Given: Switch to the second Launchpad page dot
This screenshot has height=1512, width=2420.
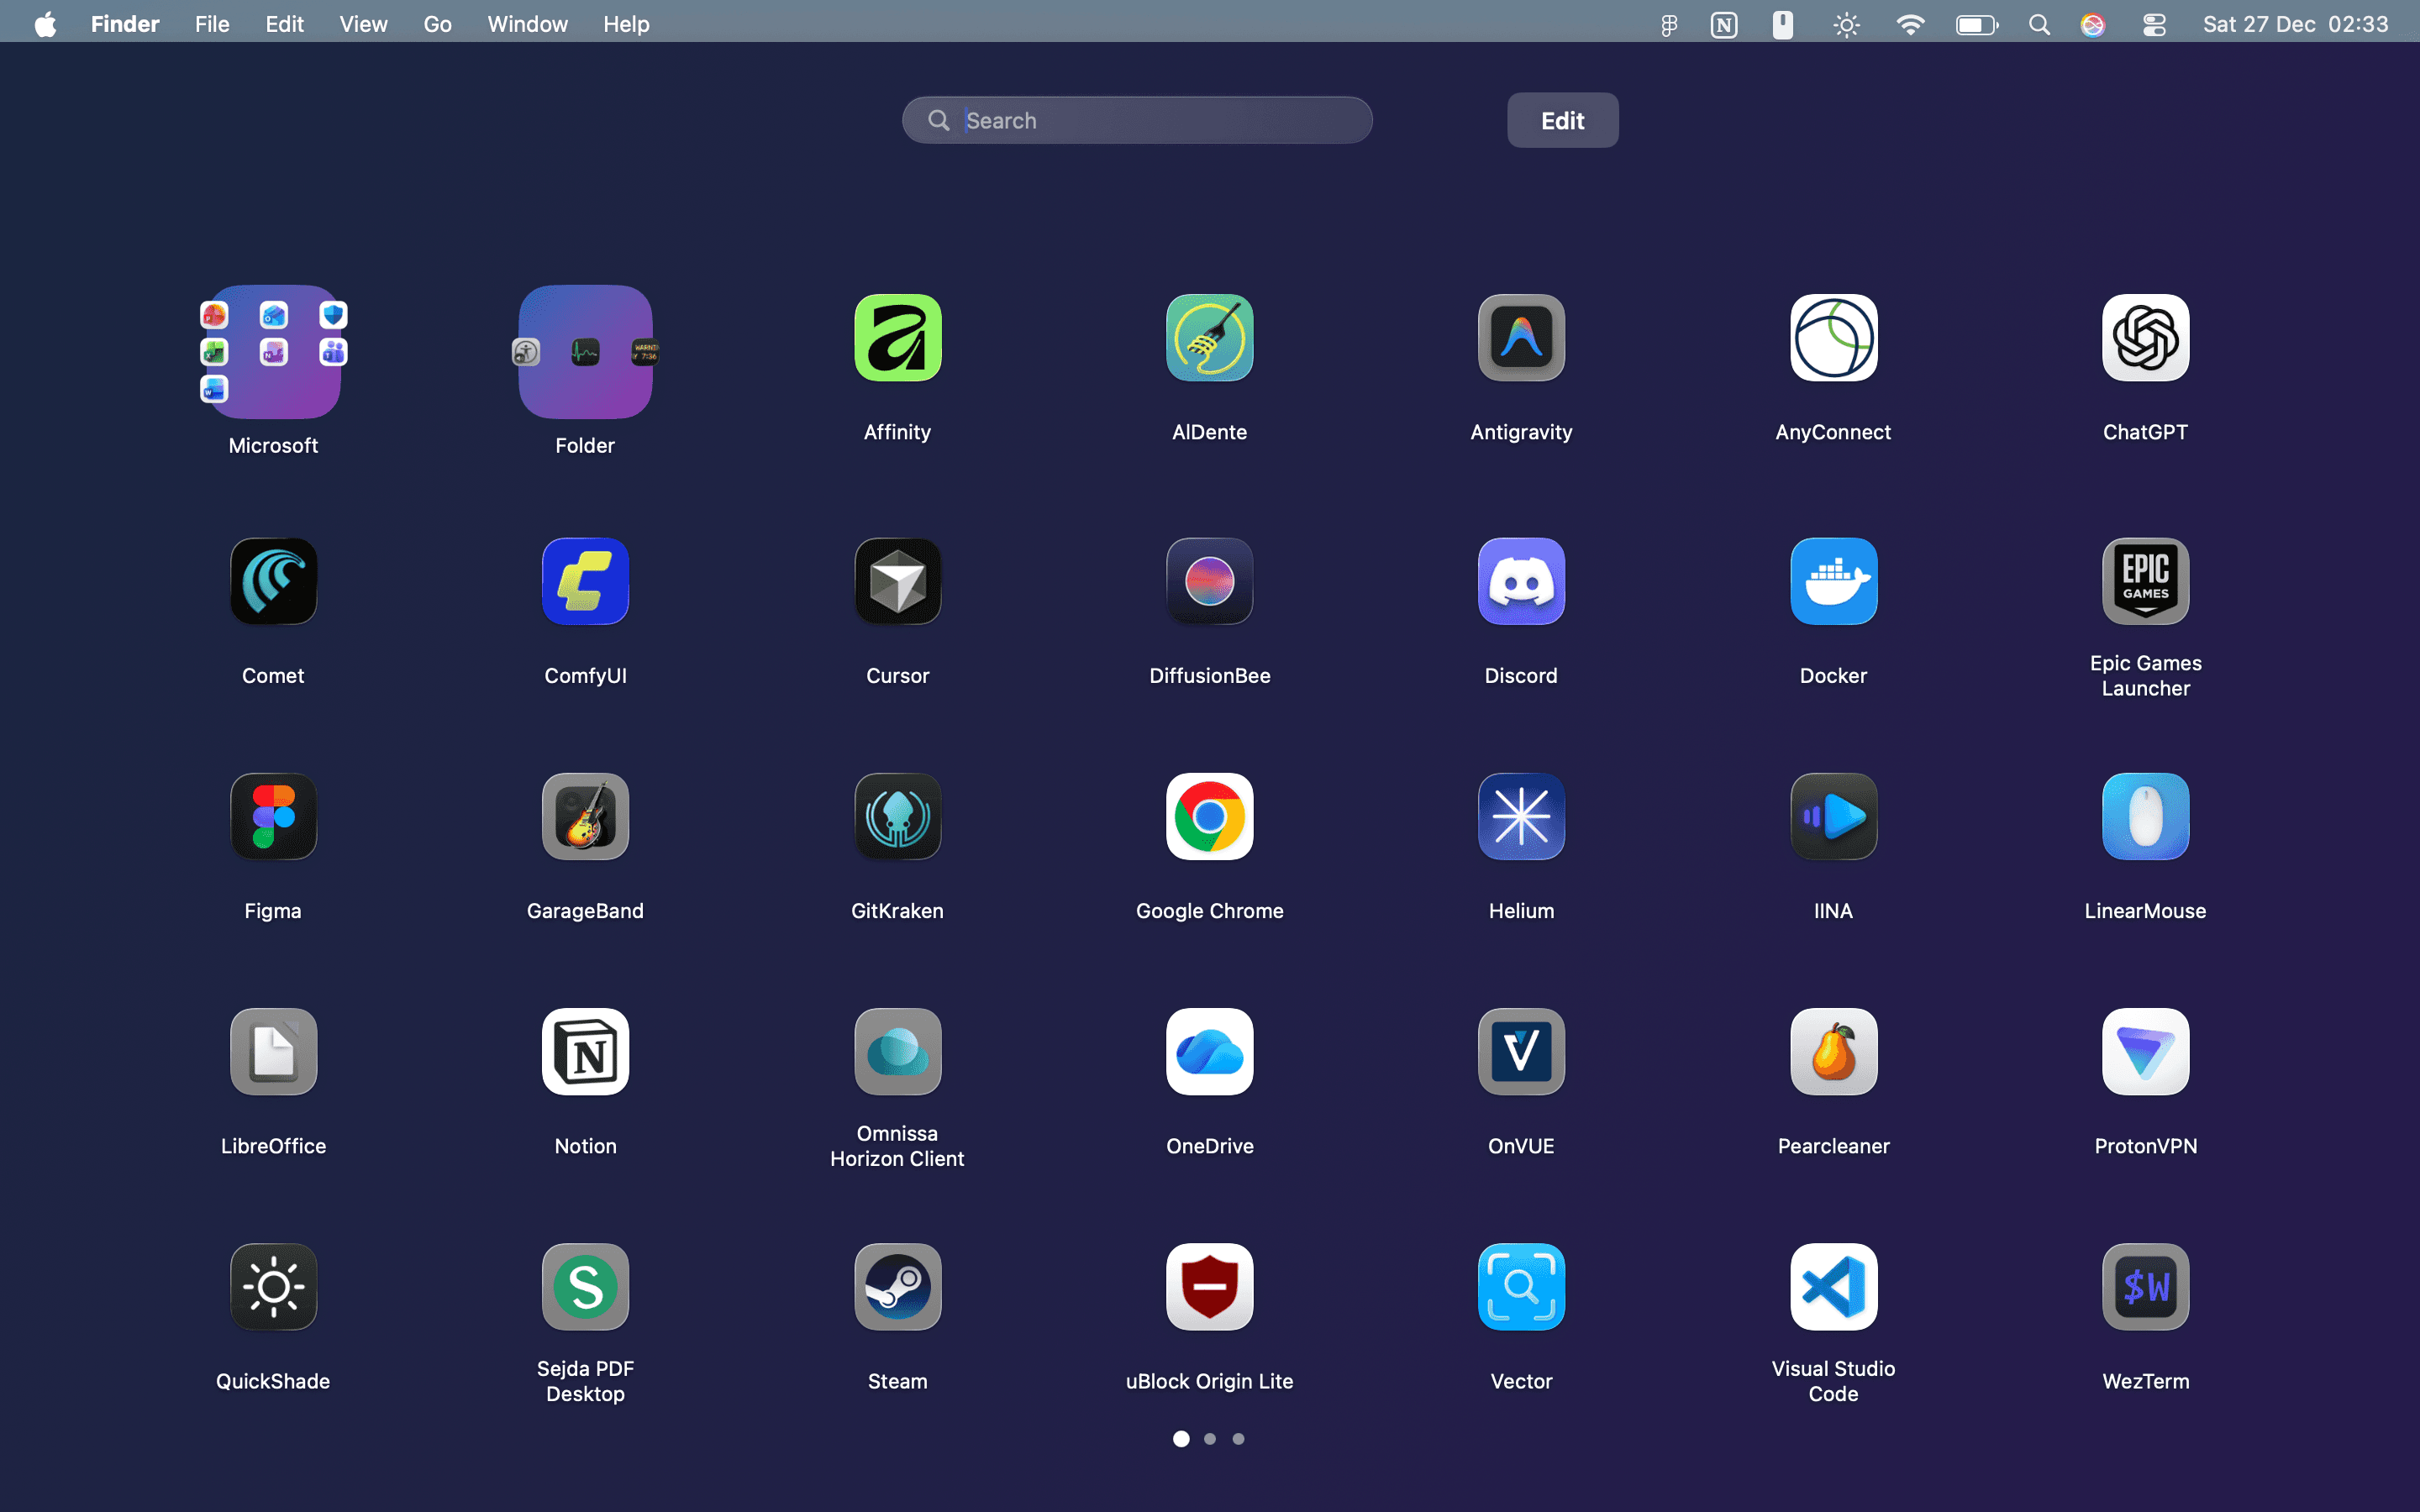Looking at the screenshot, I should [1209, 1438].
